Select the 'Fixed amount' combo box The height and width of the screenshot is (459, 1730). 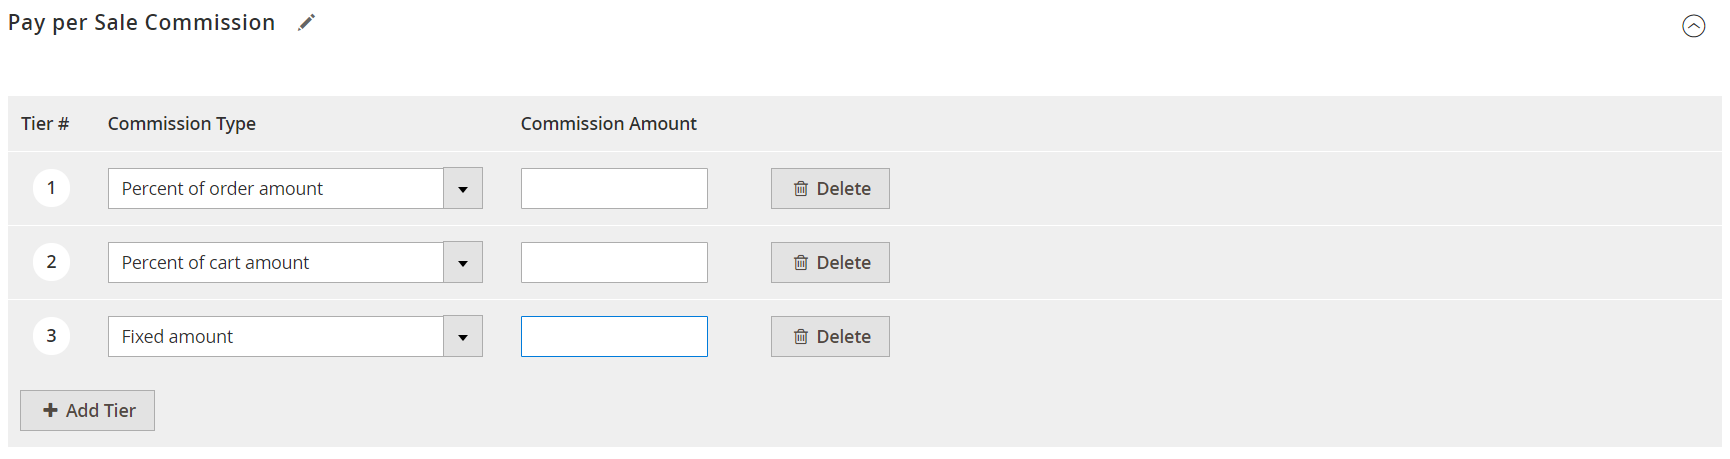coord(295,336)
